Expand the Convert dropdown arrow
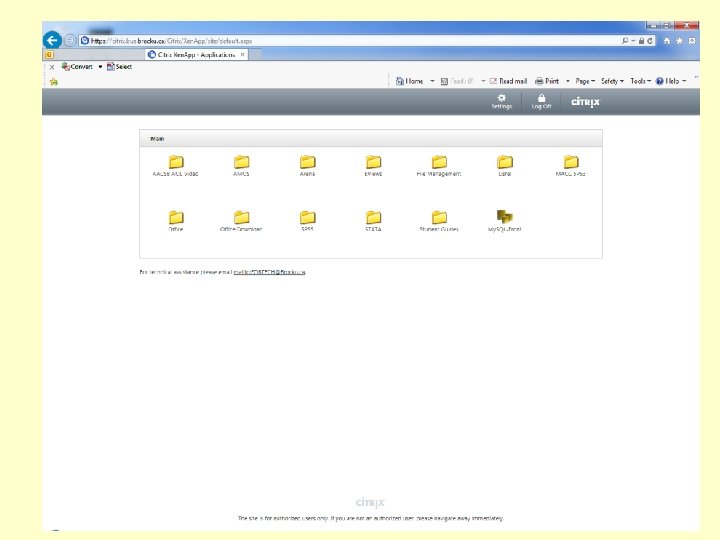The width and height of the screenshot is (720, 540). click(x=100, y=67)
